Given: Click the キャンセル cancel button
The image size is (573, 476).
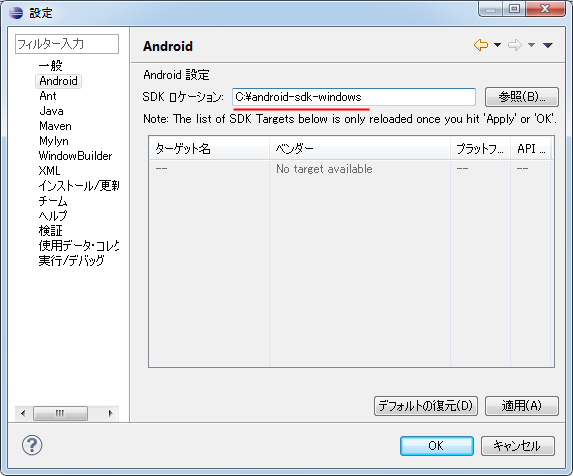Looking at the screenshot, I should [x=517, y=446].
